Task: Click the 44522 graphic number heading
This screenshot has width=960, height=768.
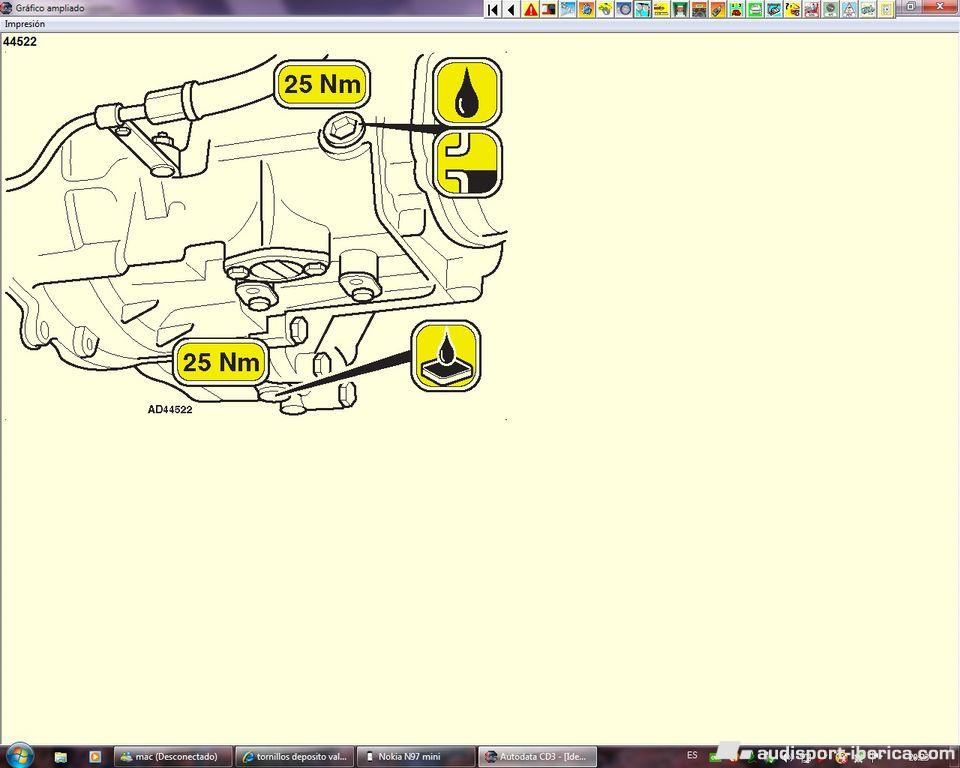Action: pyautogui.click(x=20, y=42)
